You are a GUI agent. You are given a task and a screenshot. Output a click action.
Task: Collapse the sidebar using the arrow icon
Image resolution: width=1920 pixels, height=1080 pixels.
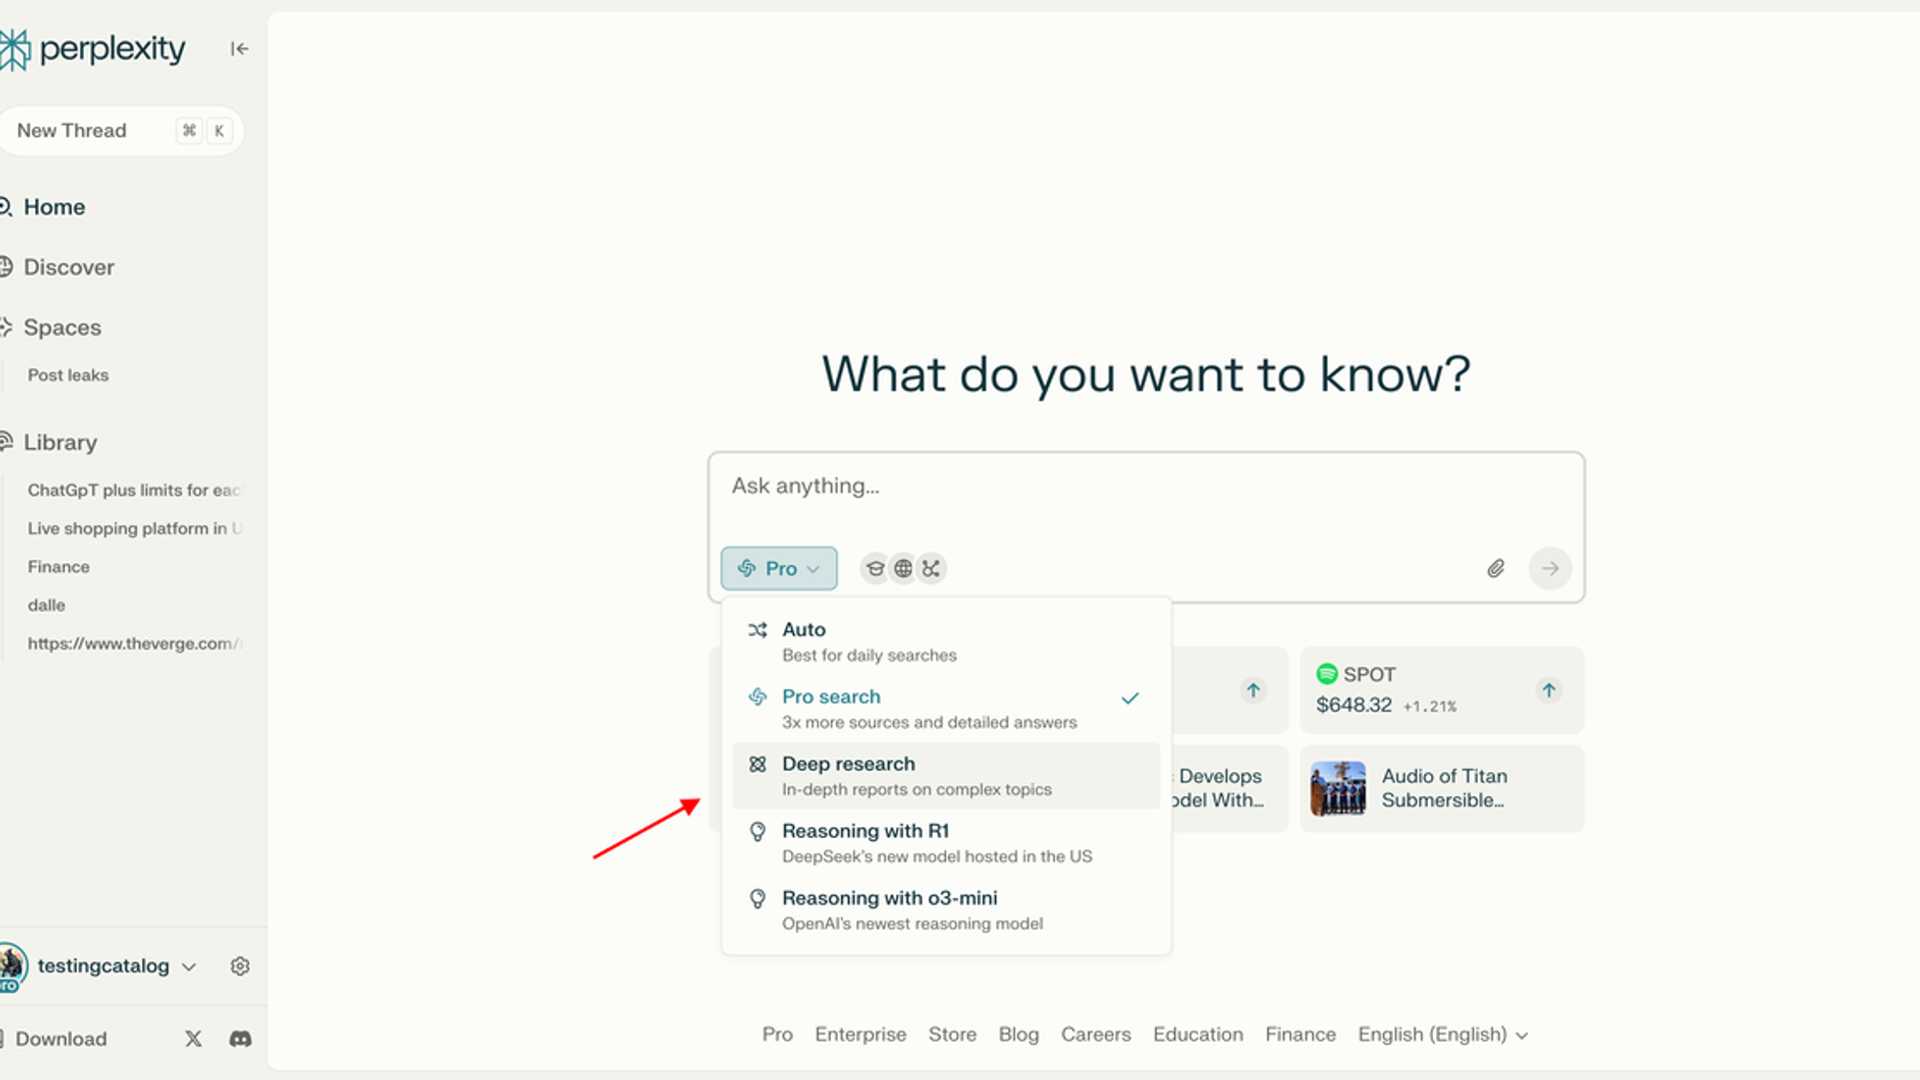click(239, 48)
